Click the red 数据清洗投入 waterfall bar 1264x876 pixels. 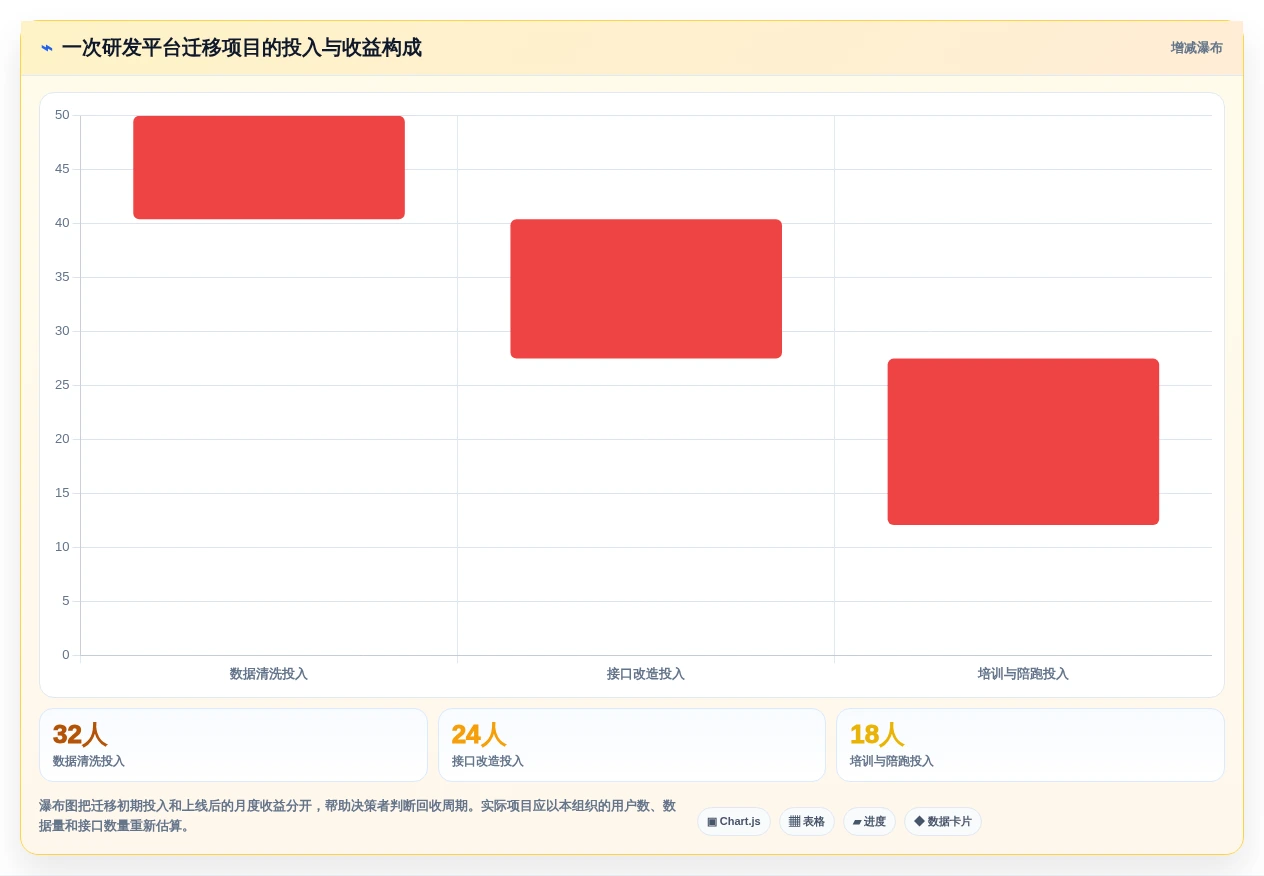coord(269,167)
